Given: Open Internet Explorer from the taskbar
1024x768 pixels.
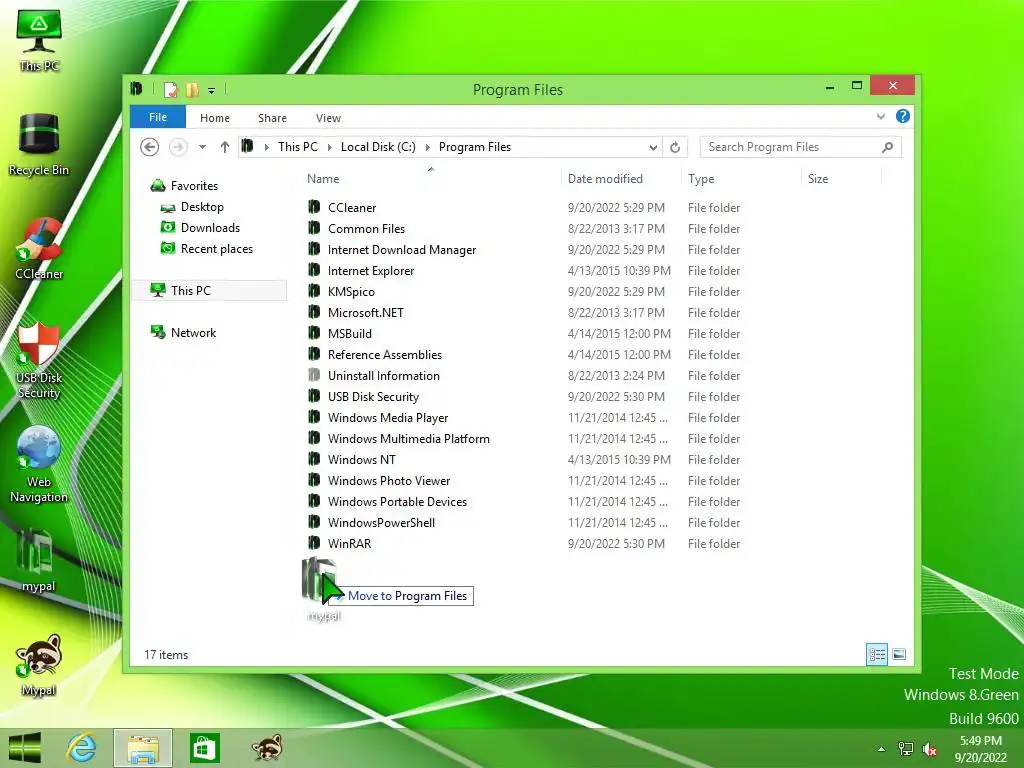Looking at the screenshot, I should [82, 748].
